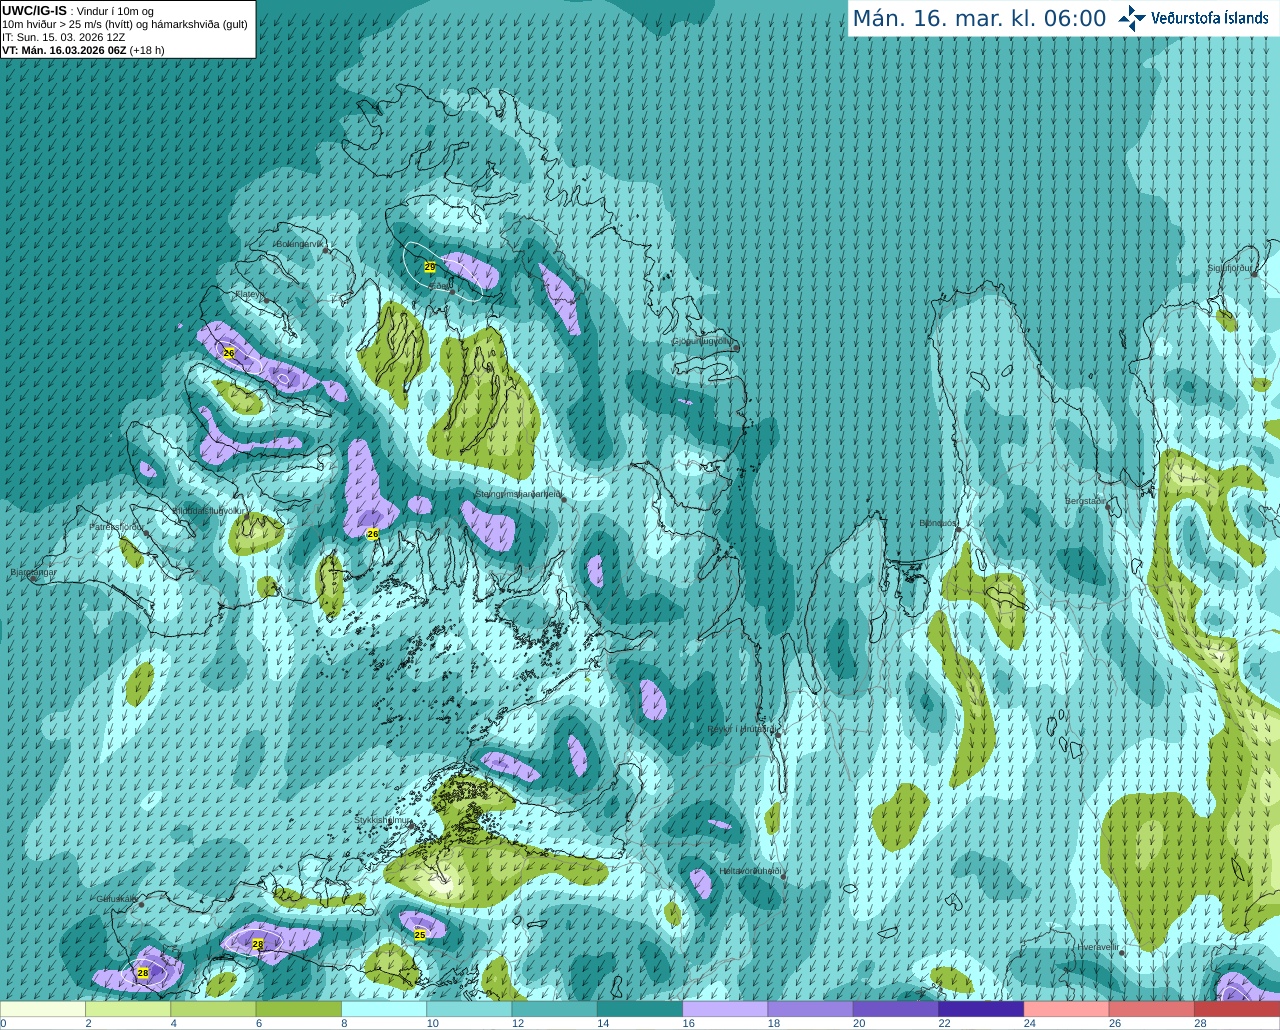This screenshot has width=1280, height=1030.
Task: Click the light green 4–6 m/s legend swatch
Action: click(x=213, y=1009)
